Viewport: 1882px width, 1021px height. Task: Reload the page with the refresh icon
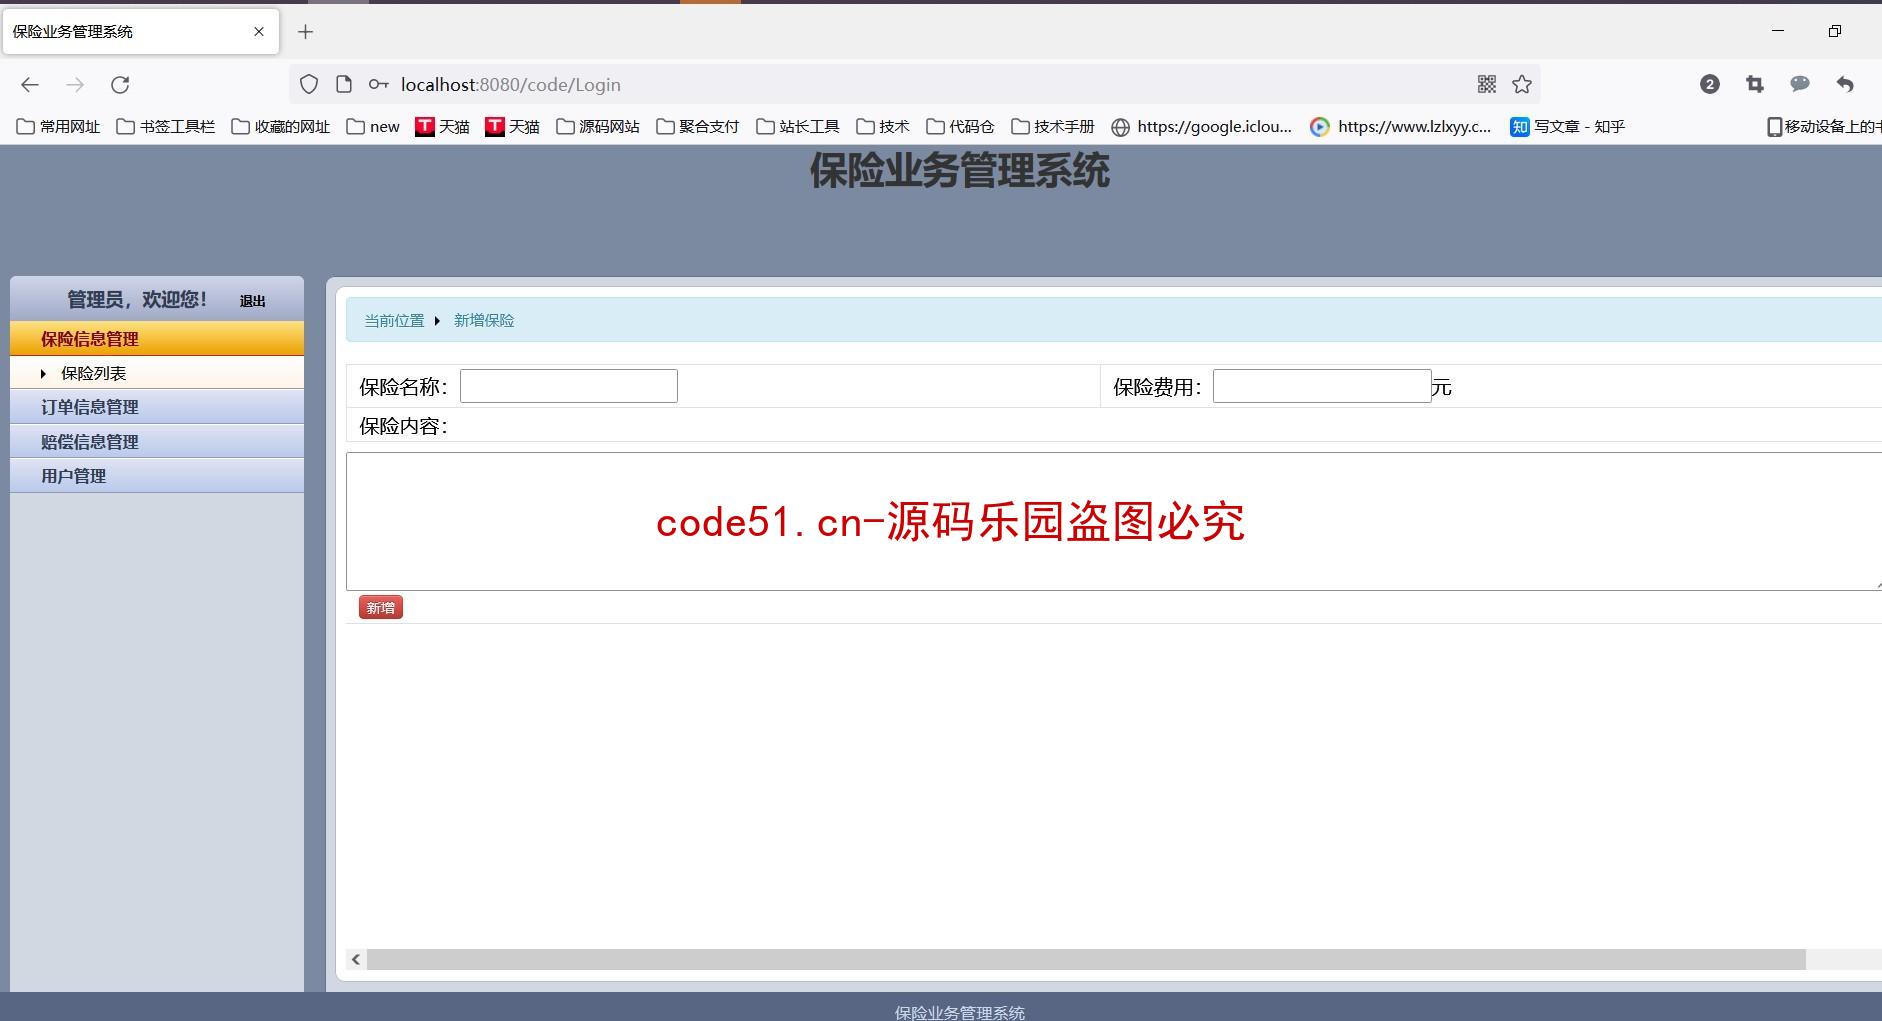point(120,85)
